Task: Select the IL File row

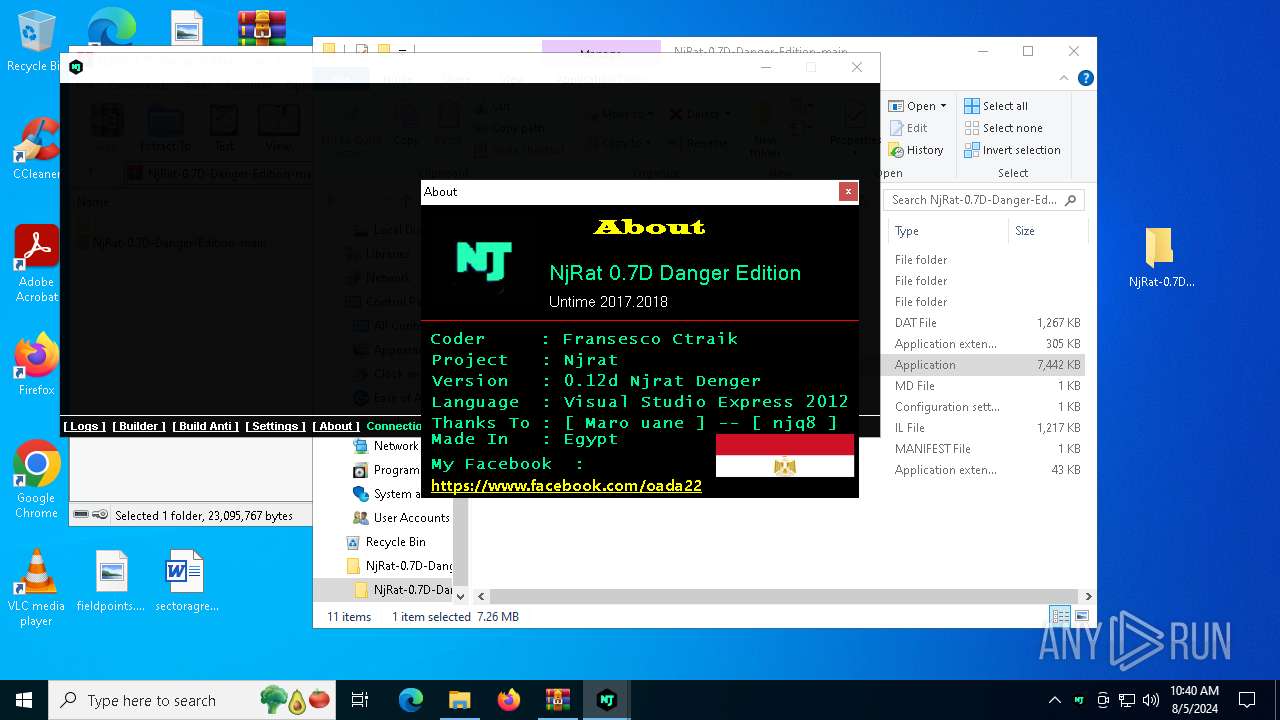Action: 985,428
